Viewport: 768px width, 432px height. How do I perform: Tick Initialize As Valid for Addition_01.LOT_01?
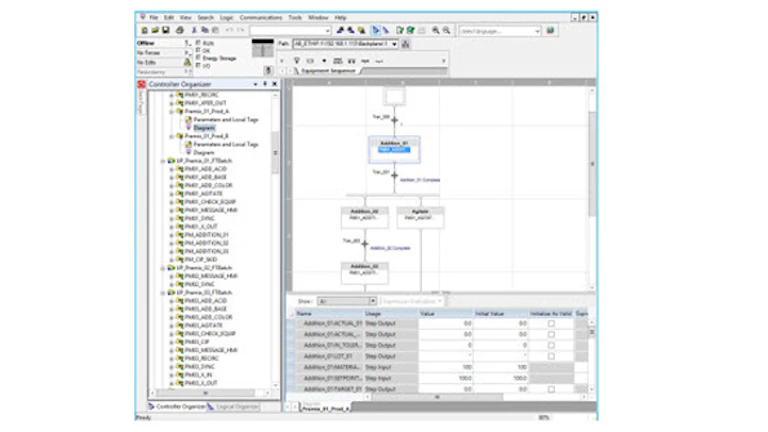click(551, 356)
